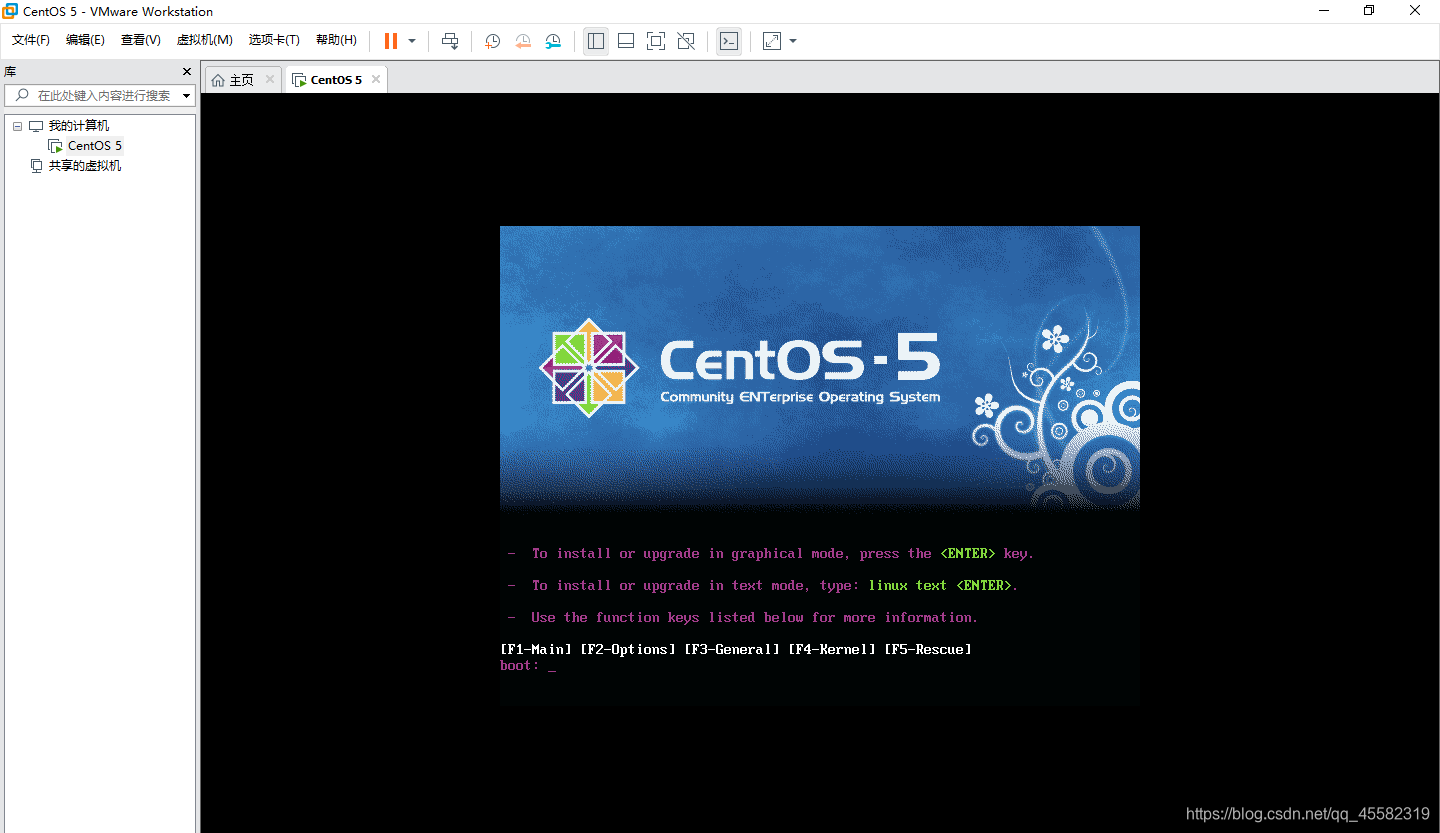Select the CentOS 5 tab

point(336,80)
